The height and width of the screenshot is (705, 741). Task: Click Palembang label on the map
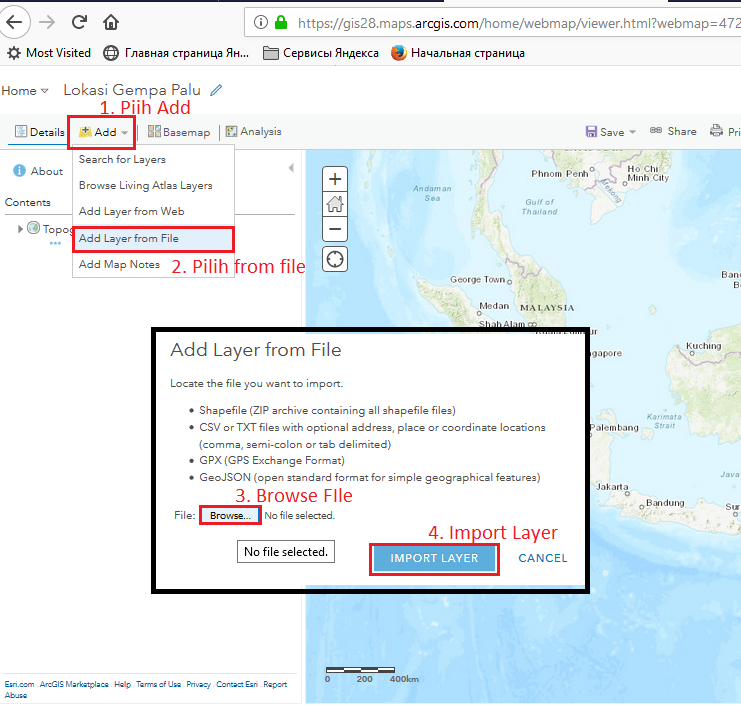pos(614,428)
